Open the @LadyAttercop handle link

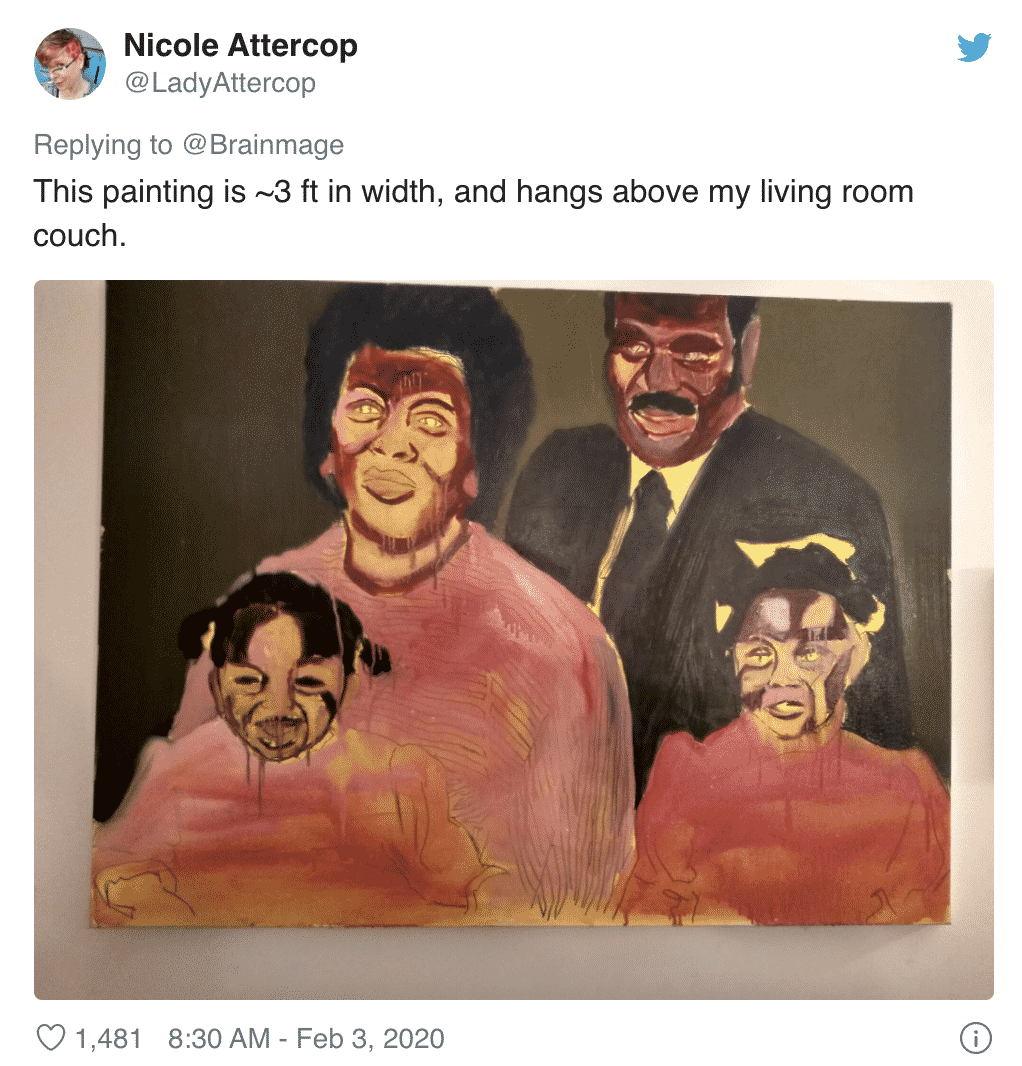pos(220,83)
